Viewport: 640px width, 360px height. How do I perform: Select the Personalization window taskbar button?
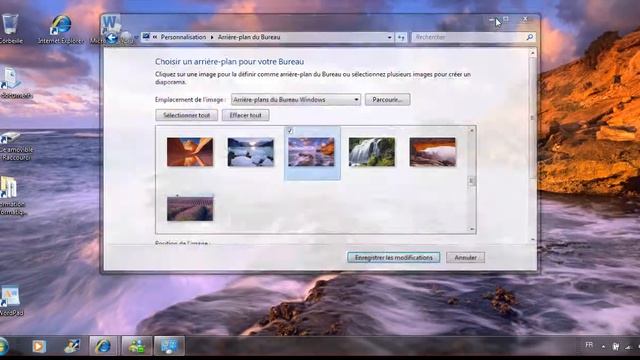click(x=169, y=346)
